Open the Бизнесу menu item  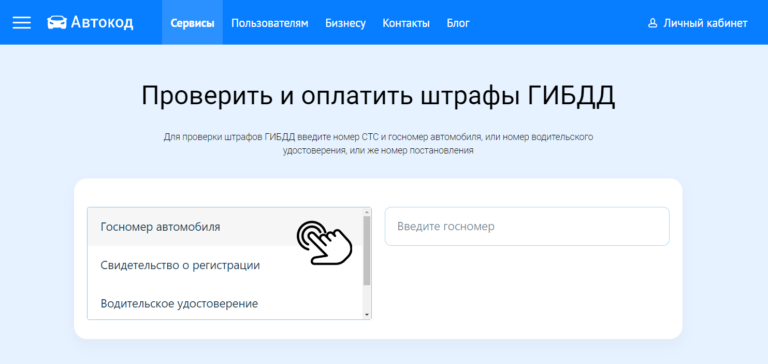click(x=345, y=23)
